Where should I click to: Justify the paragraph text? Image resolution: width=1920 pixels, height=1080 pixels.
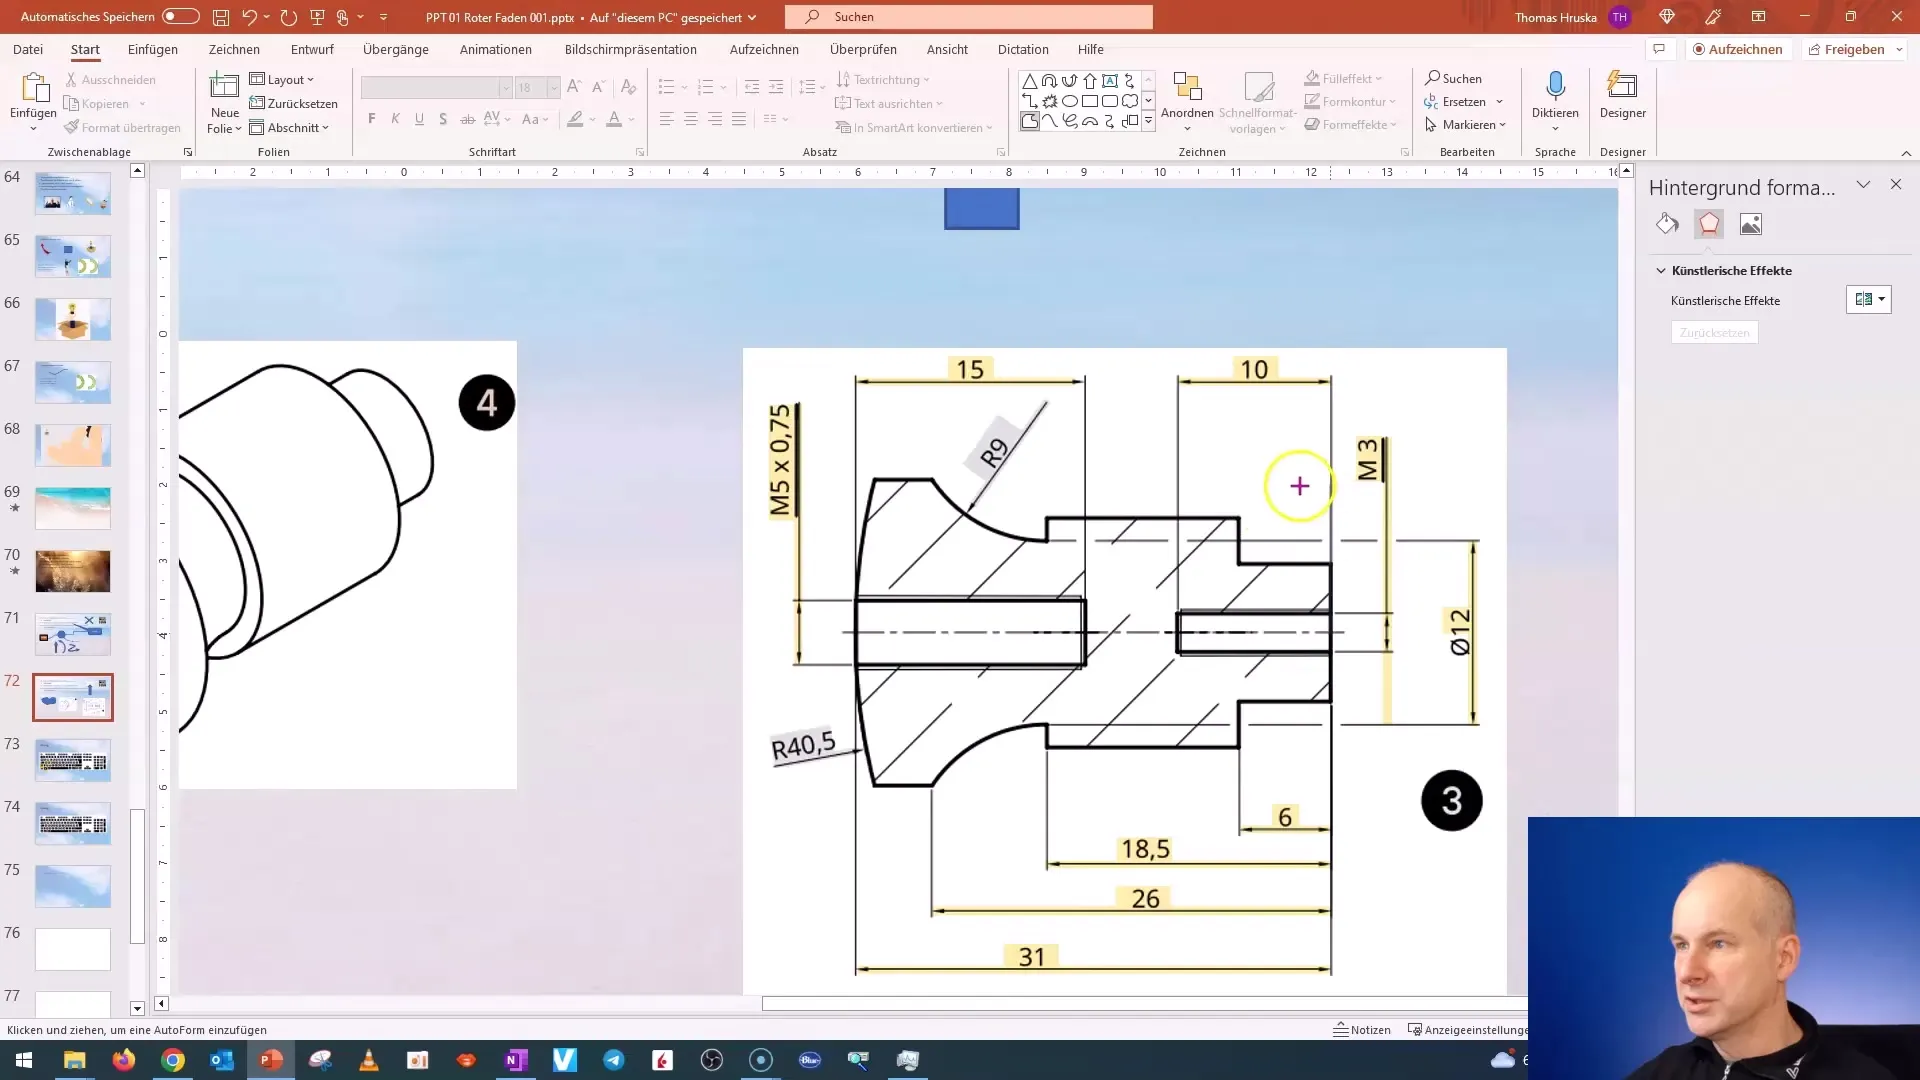[739, 119]
